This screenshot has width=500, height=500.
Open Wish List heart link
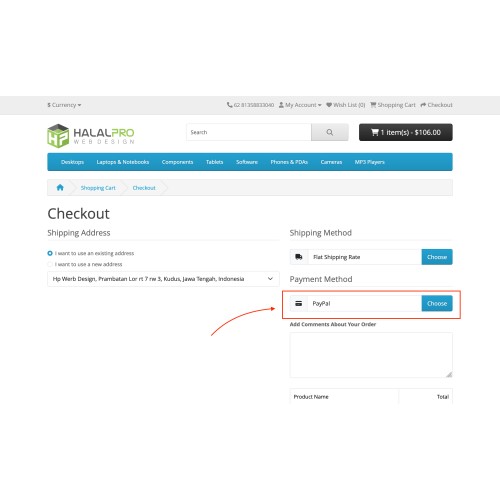tap(346, 105)
